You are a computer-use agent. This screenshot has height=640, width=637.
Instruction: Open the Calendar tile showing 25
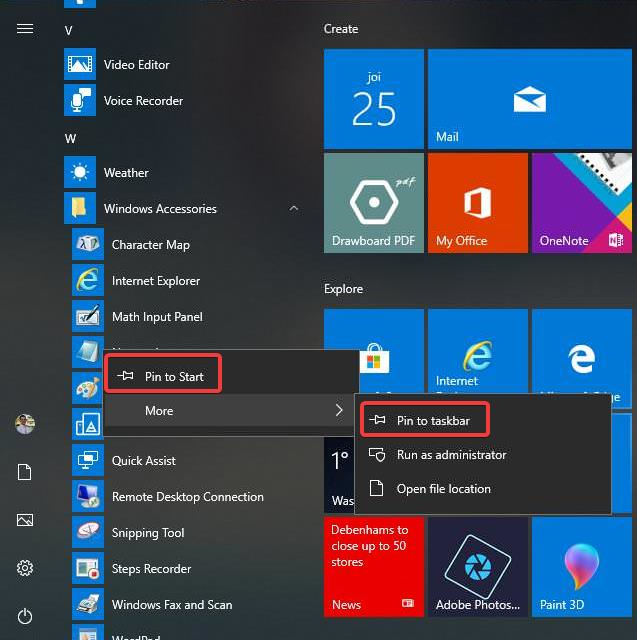pos(374,99)
